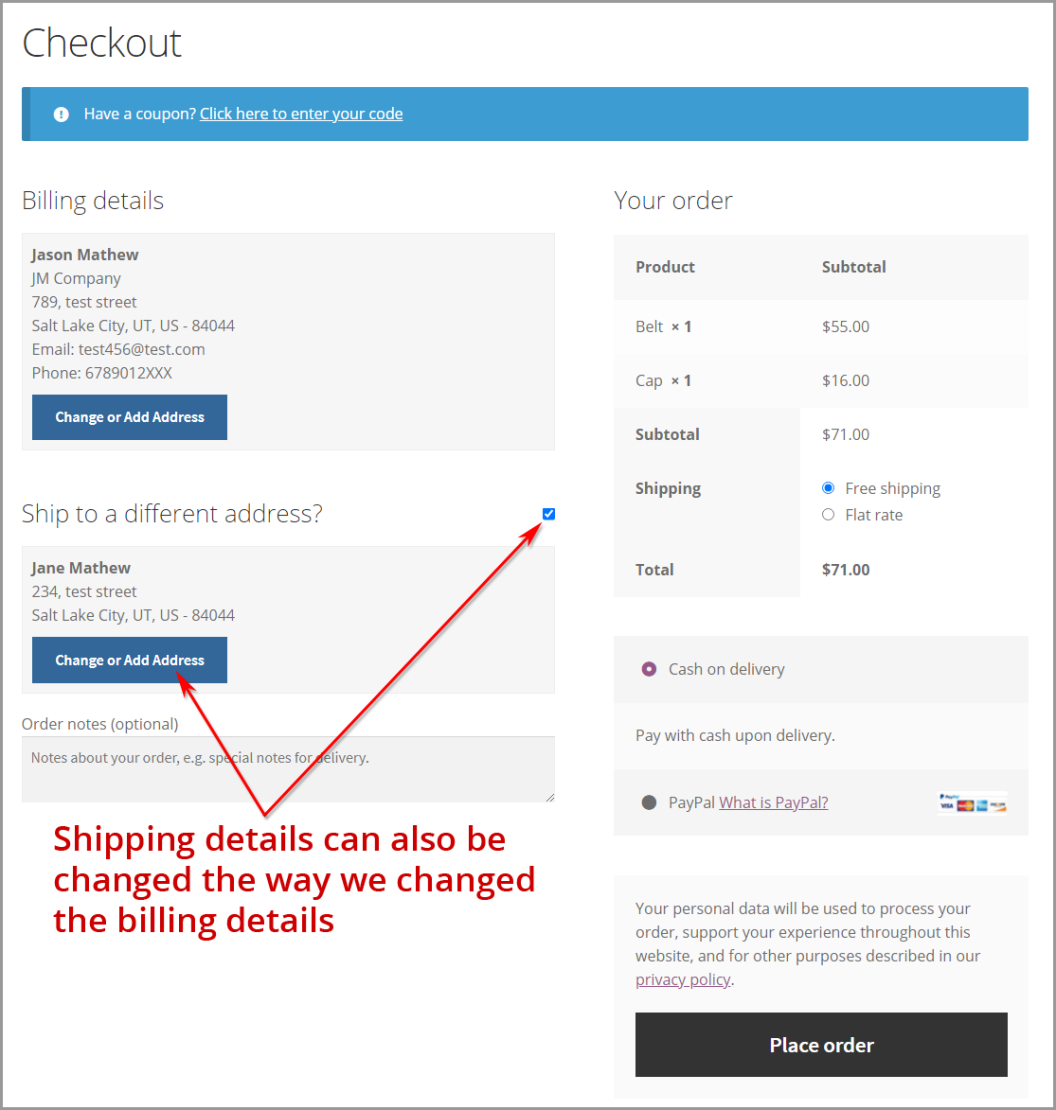This screenshot has width=1056, height=1110.
Task: Click the Mastercard icon near PayPal
Action: click(965, 806)
